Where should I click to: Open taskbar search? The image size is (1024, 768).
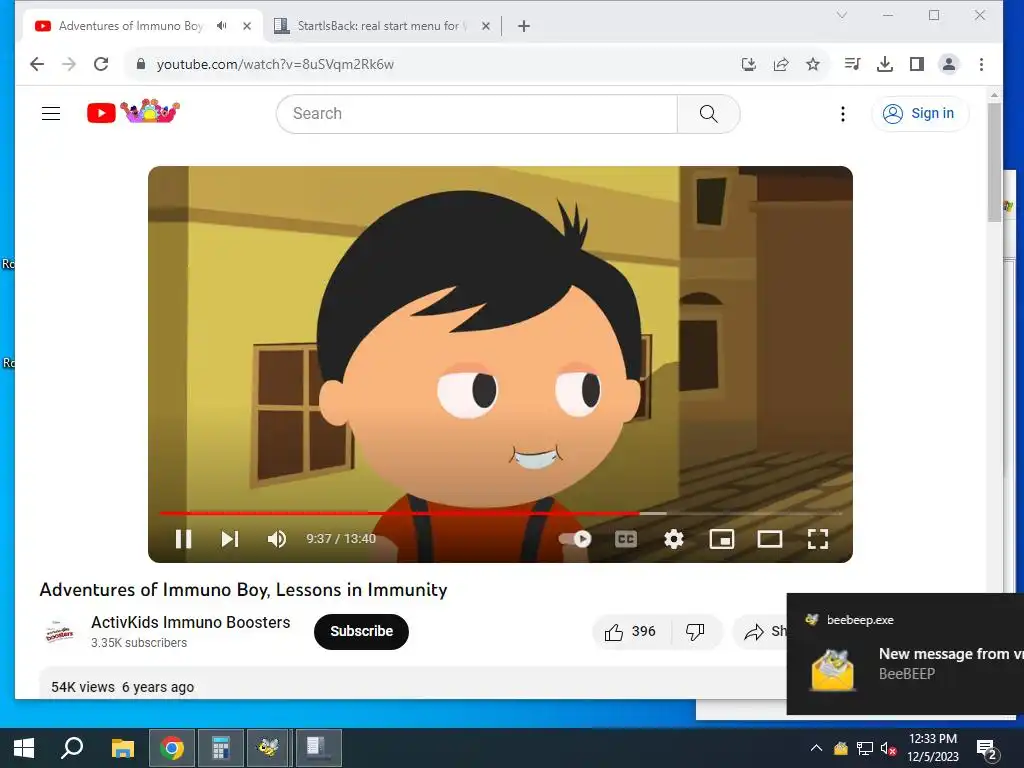coord(72,748)
